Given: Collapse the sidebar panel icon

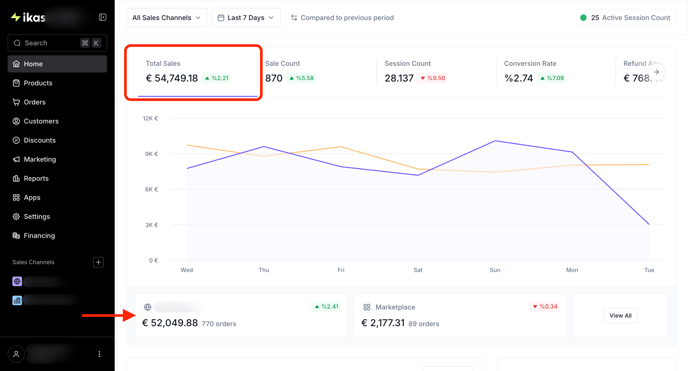Looking at the screenshot, I should (103, 17).
